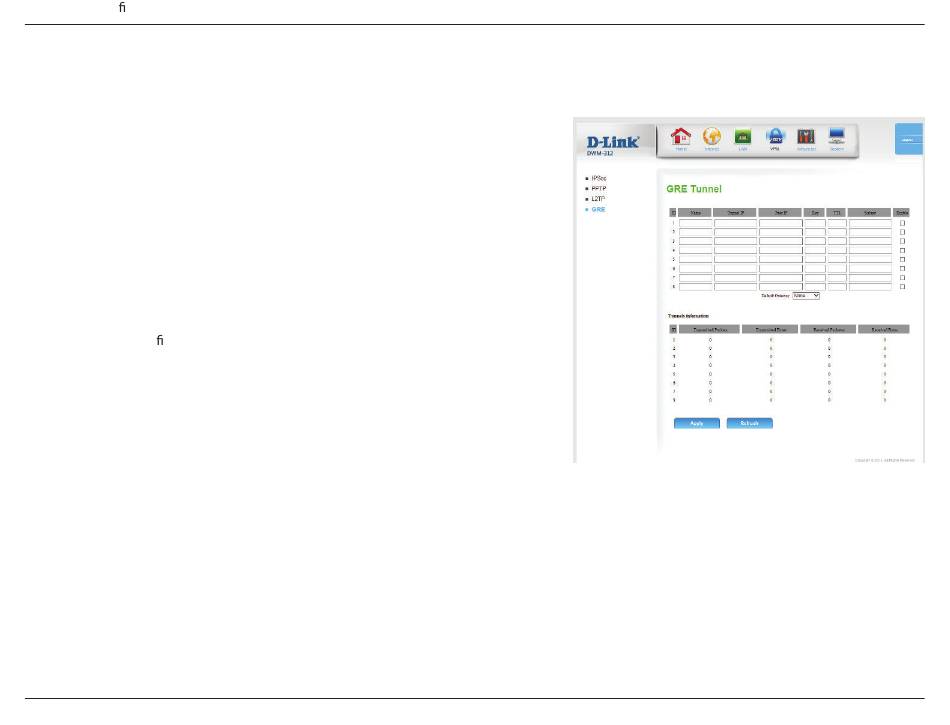Click the Refresh button
The width and height of the screenshot is (950, 725).
(x=749, y=423)
